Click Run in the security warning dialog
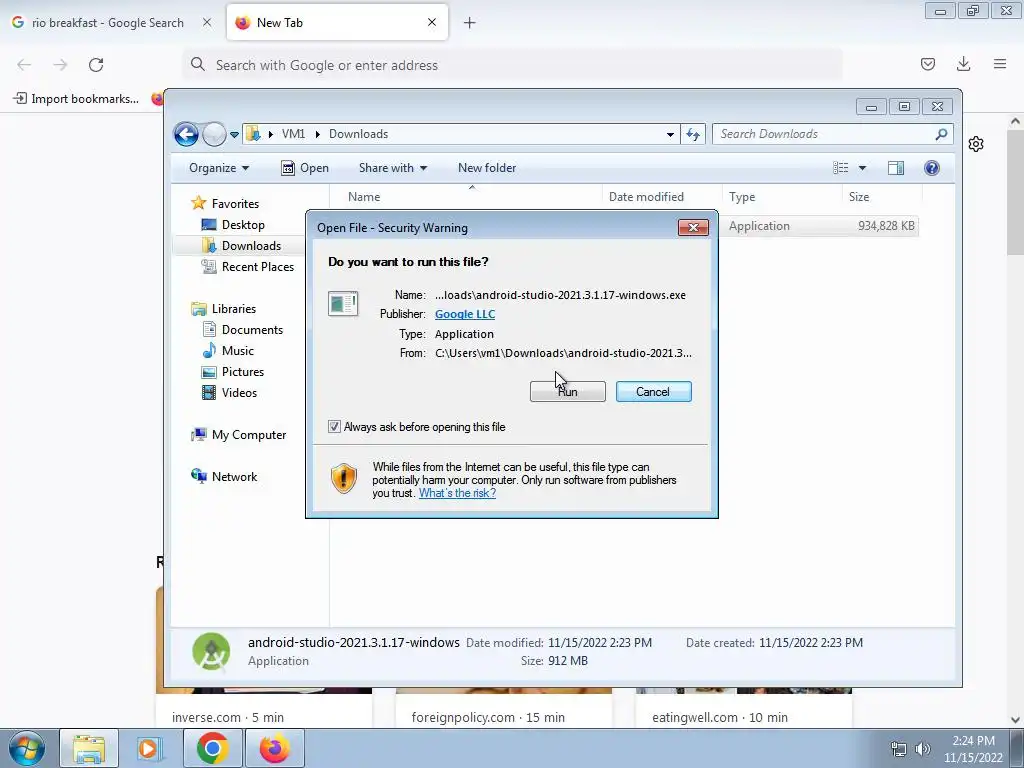Image resolution: width=1024 pixels, height=768 pixels. click(568, 392)
